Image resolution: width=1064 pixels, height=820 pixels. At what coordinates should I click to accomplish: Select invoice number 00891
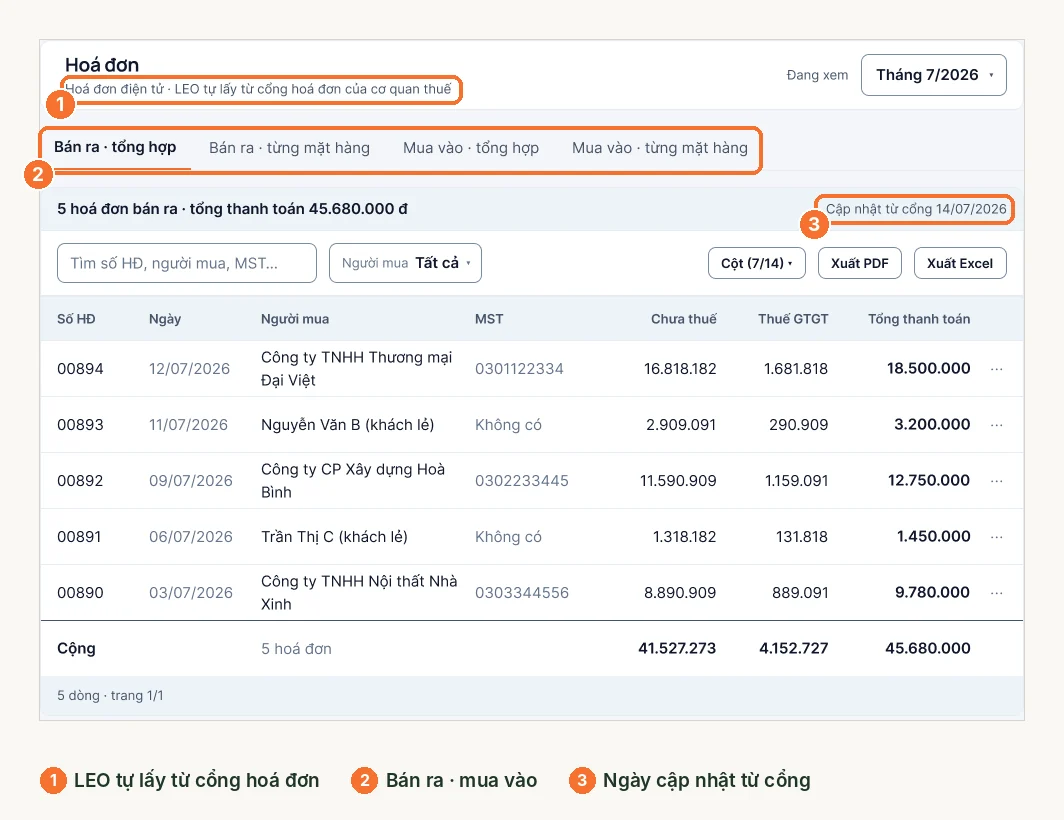coord(79,537)
